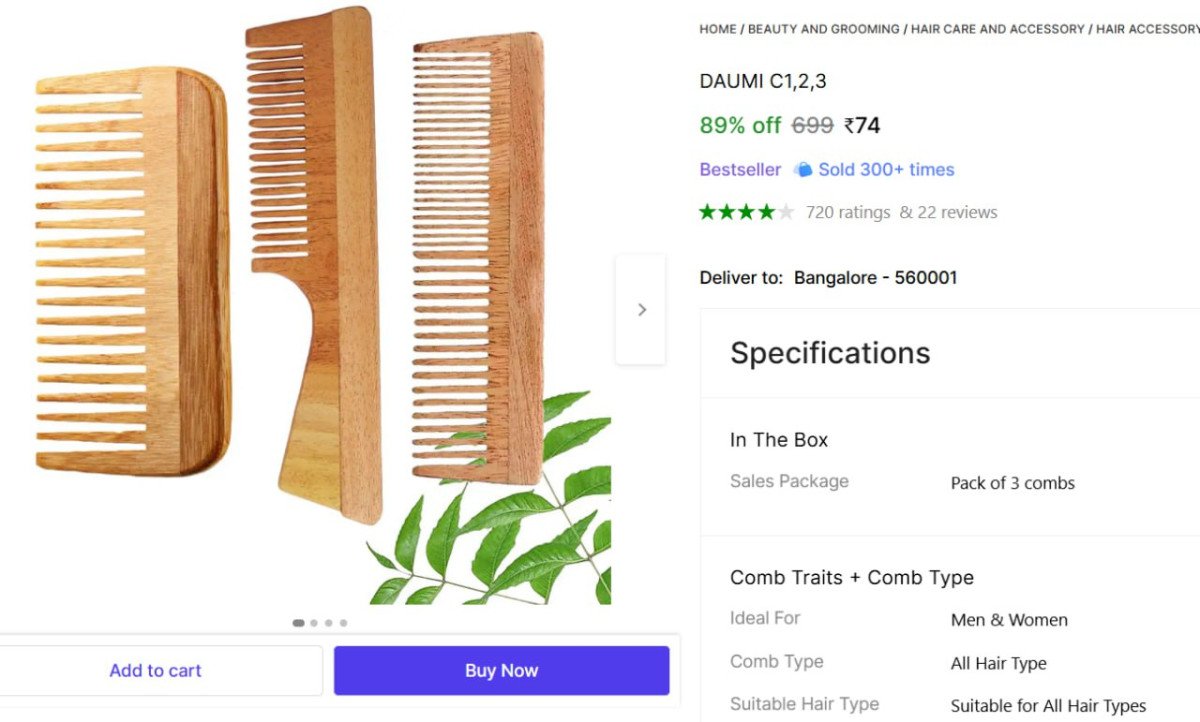This screenshot has height=722, width=1200.
Task: Select the first active carousel indicator
Action: coord(298,623)
